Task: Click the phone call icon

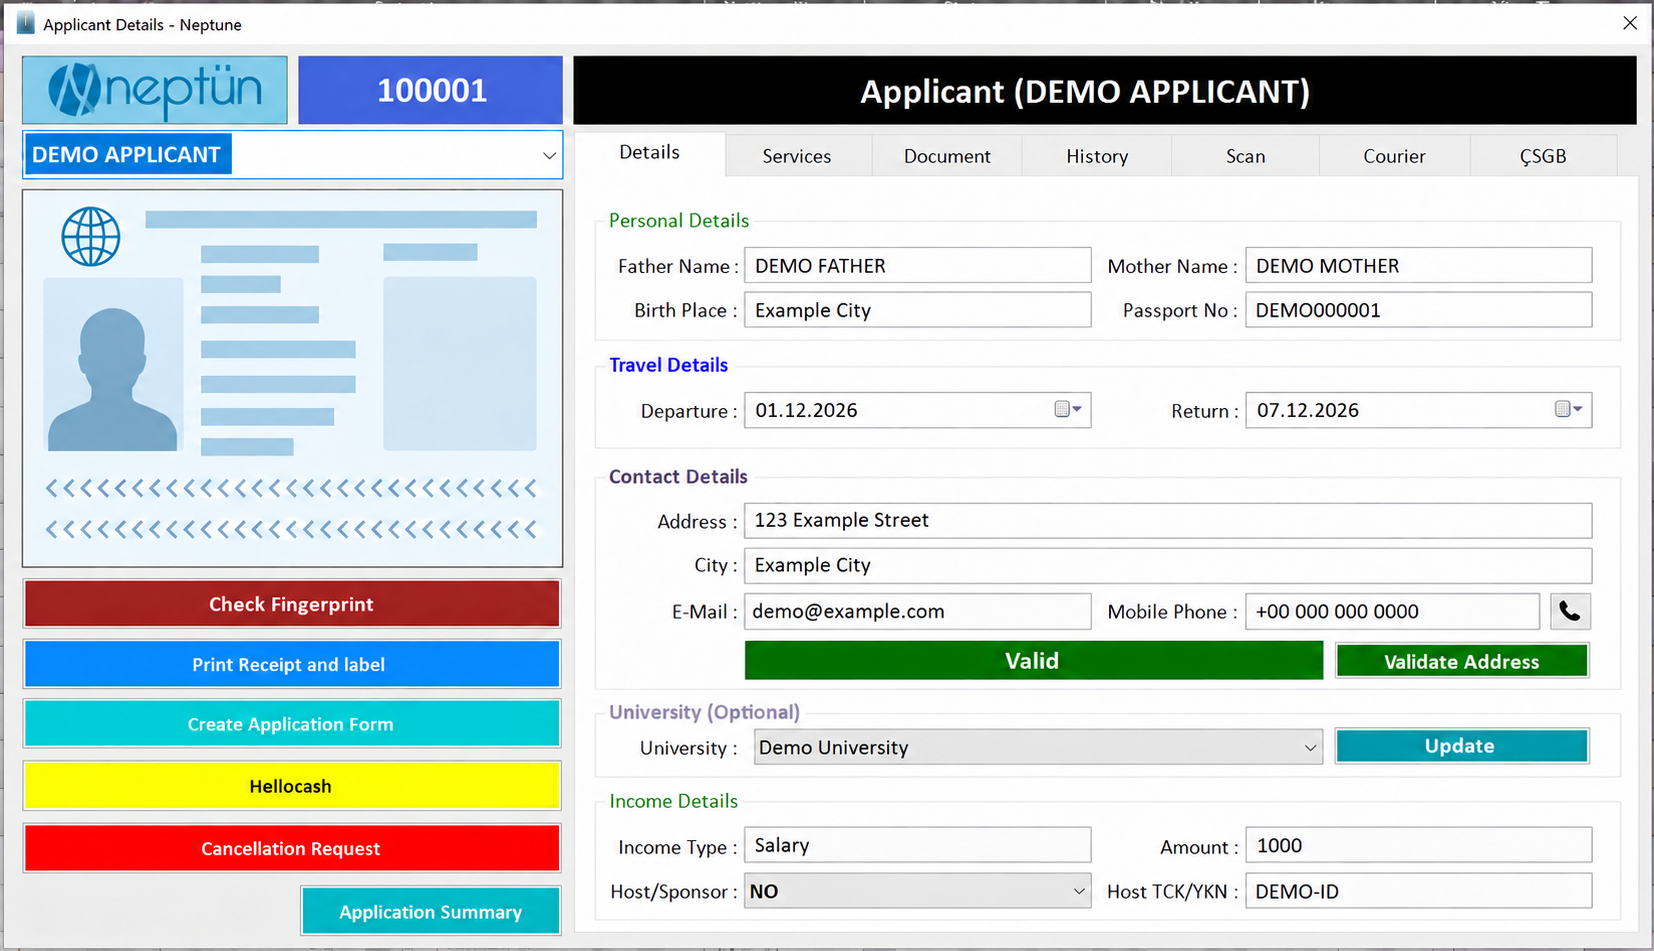Action: pyautogui.click(x=1570, y=611)
